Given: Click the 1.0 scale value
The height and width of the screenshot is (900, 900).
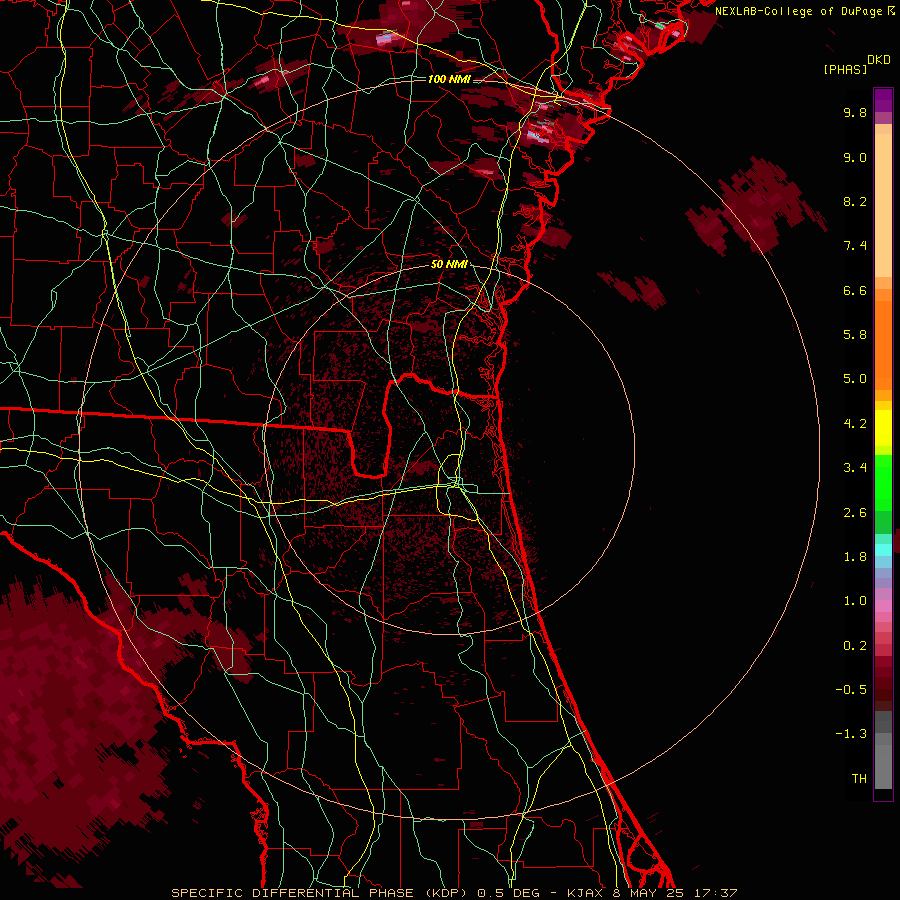Looking at the screenshot, I should pyautogui.click(x=855, y=601).
